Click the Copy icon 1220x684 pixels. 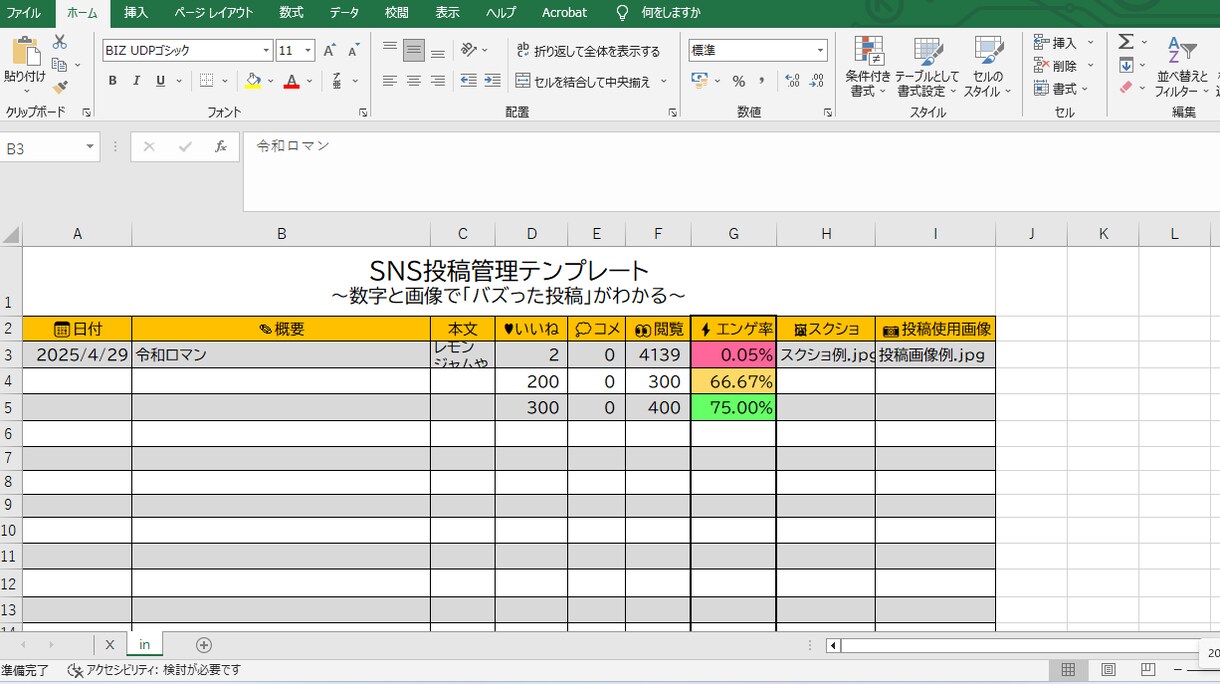coord(59,65)
